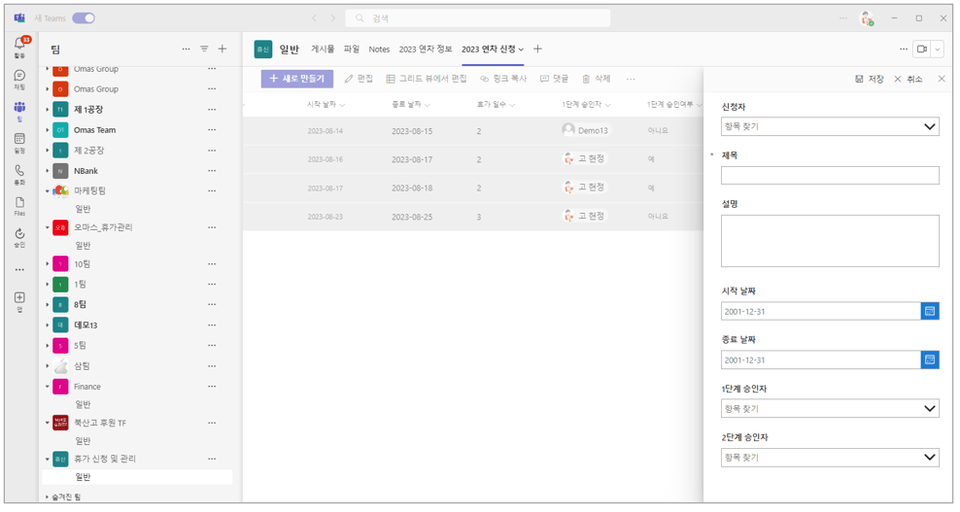Open more options for NBank team
The image size is (960, 512).
(x=212, y=171)
